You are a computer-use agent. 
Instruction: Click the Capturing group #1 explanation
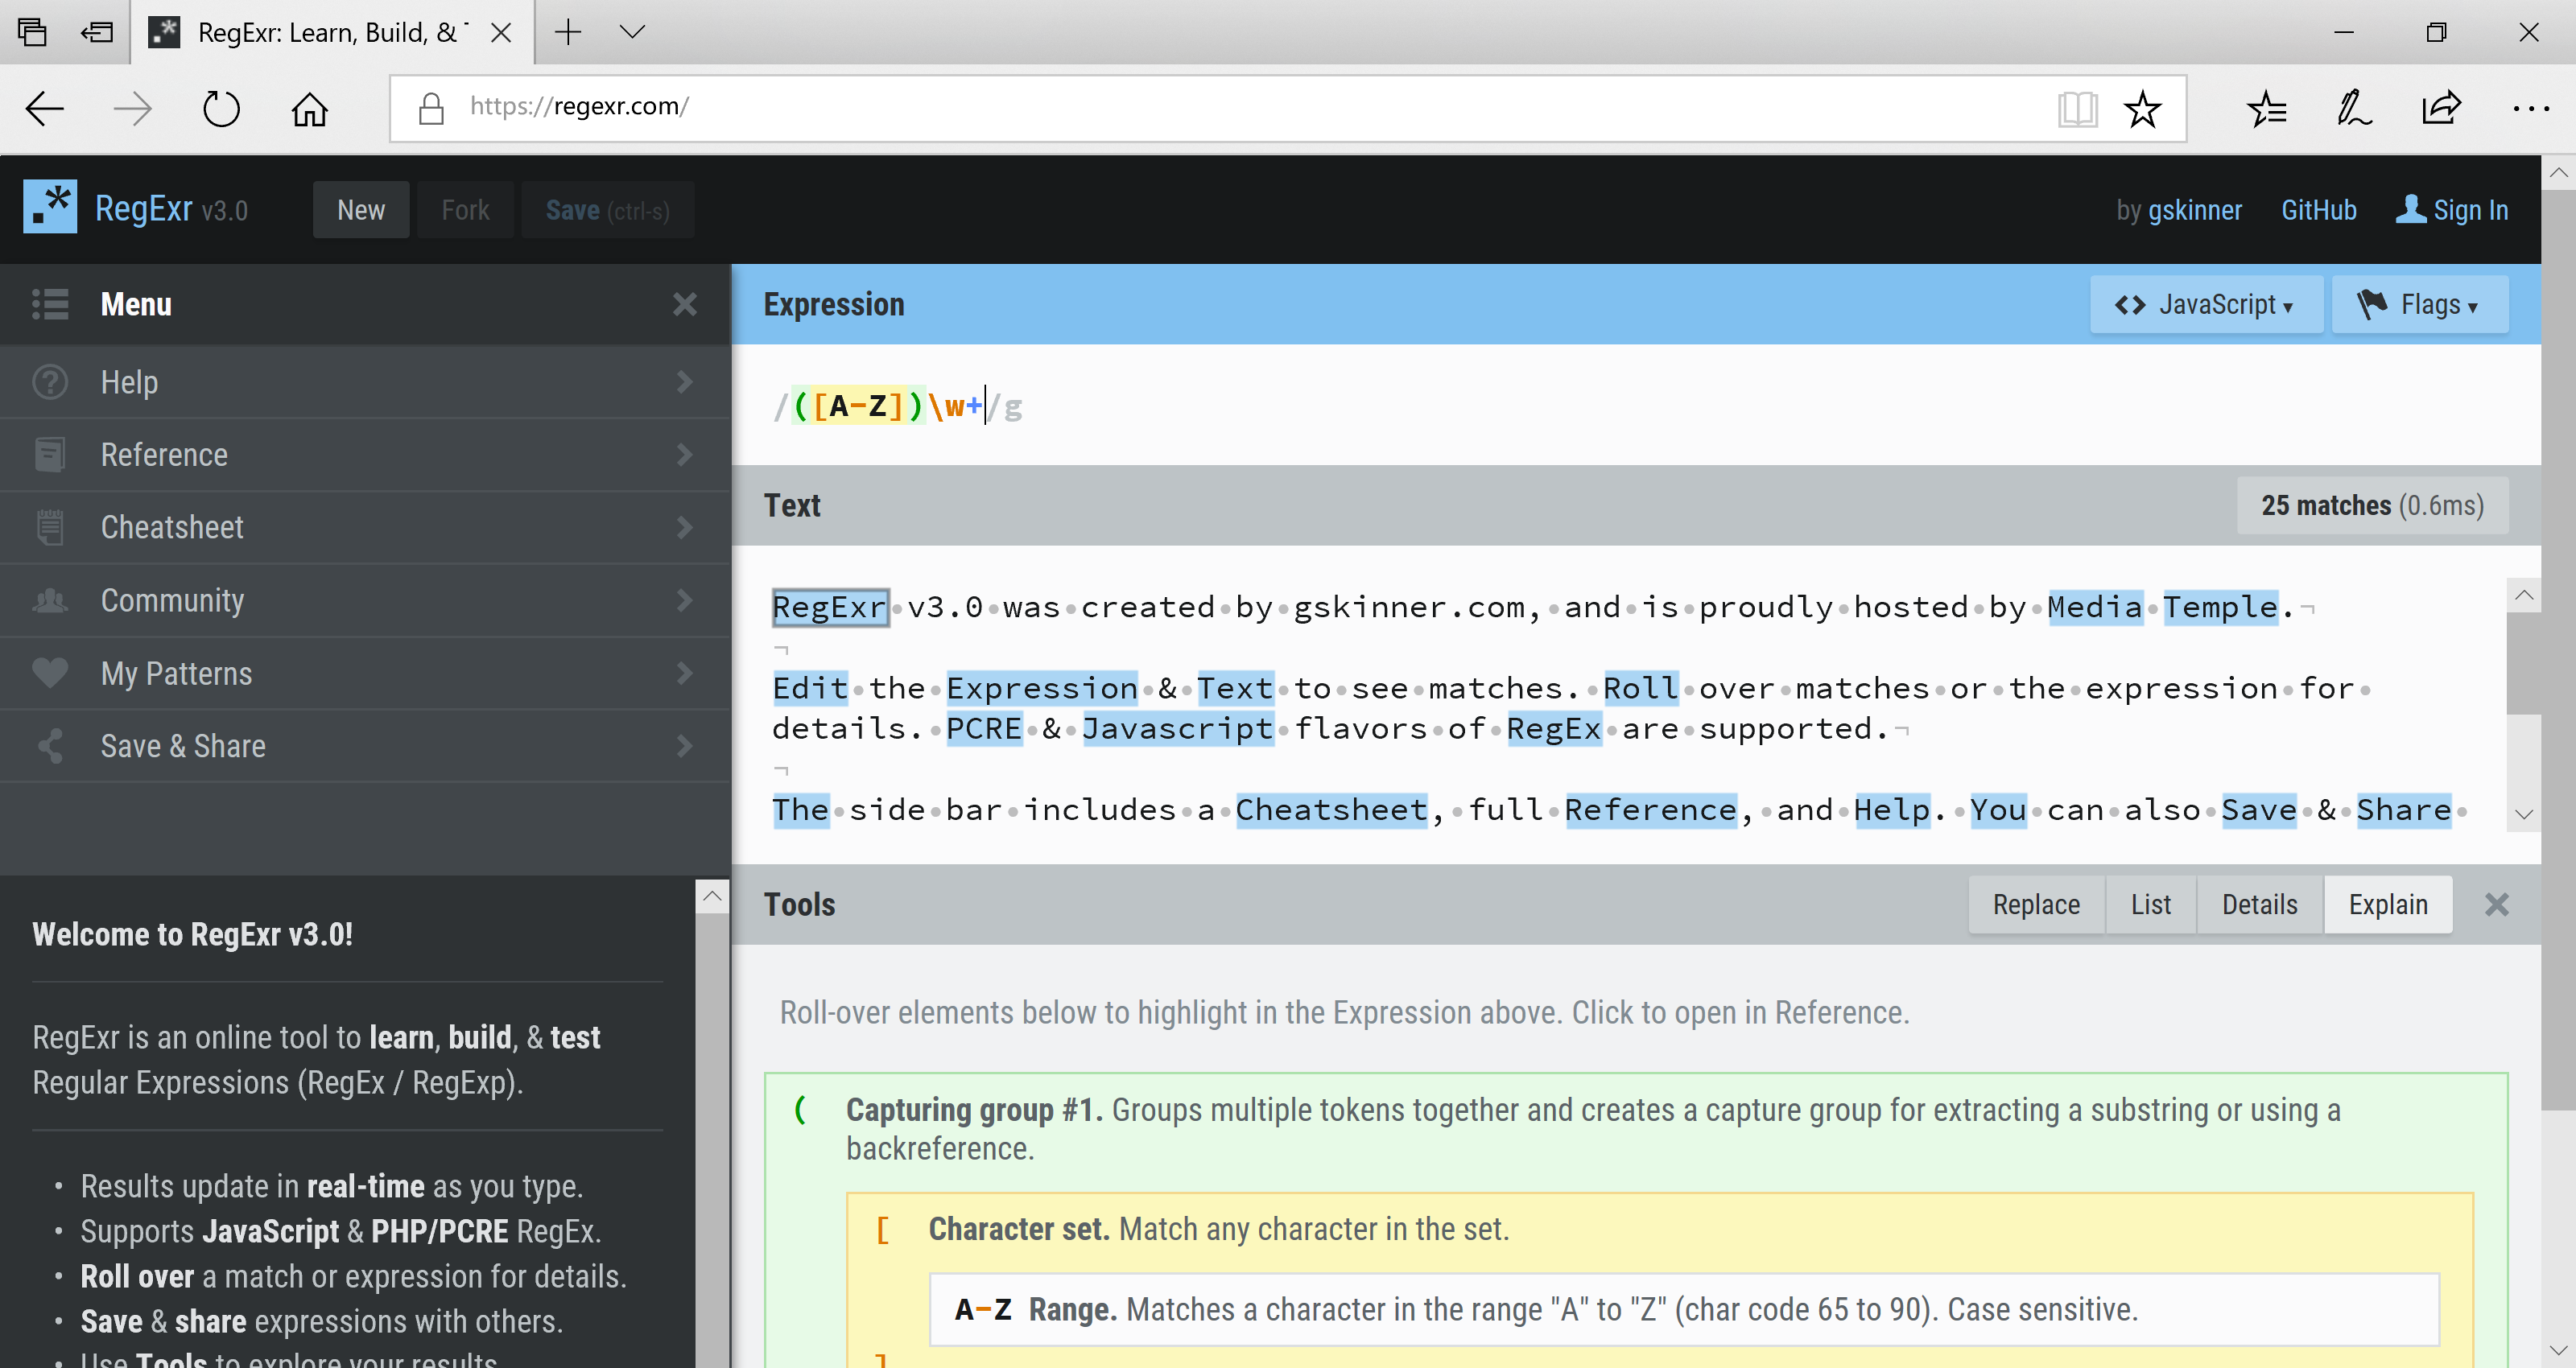coord(1592,1128)
